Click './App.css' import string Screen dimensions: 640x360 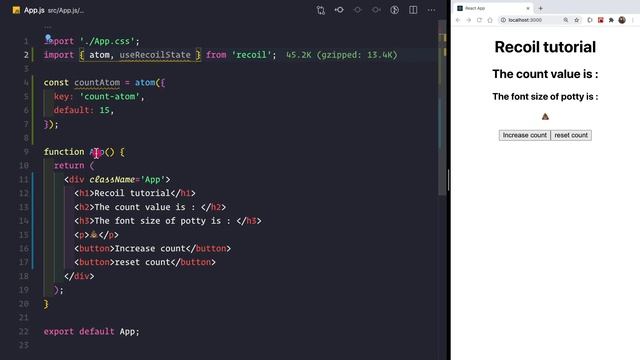(x=107, y=41)
